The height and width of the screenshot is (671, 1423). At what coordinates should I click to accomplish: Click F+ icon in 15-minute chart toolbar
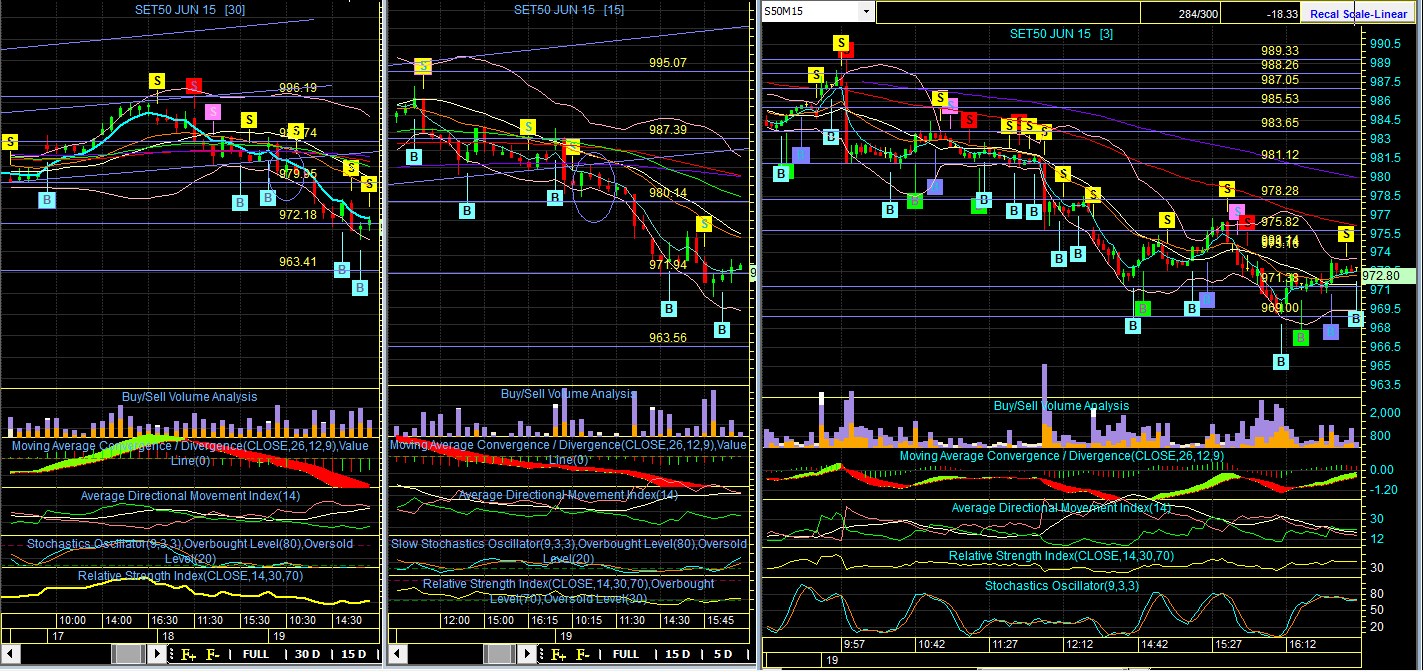tap(558, 655)
